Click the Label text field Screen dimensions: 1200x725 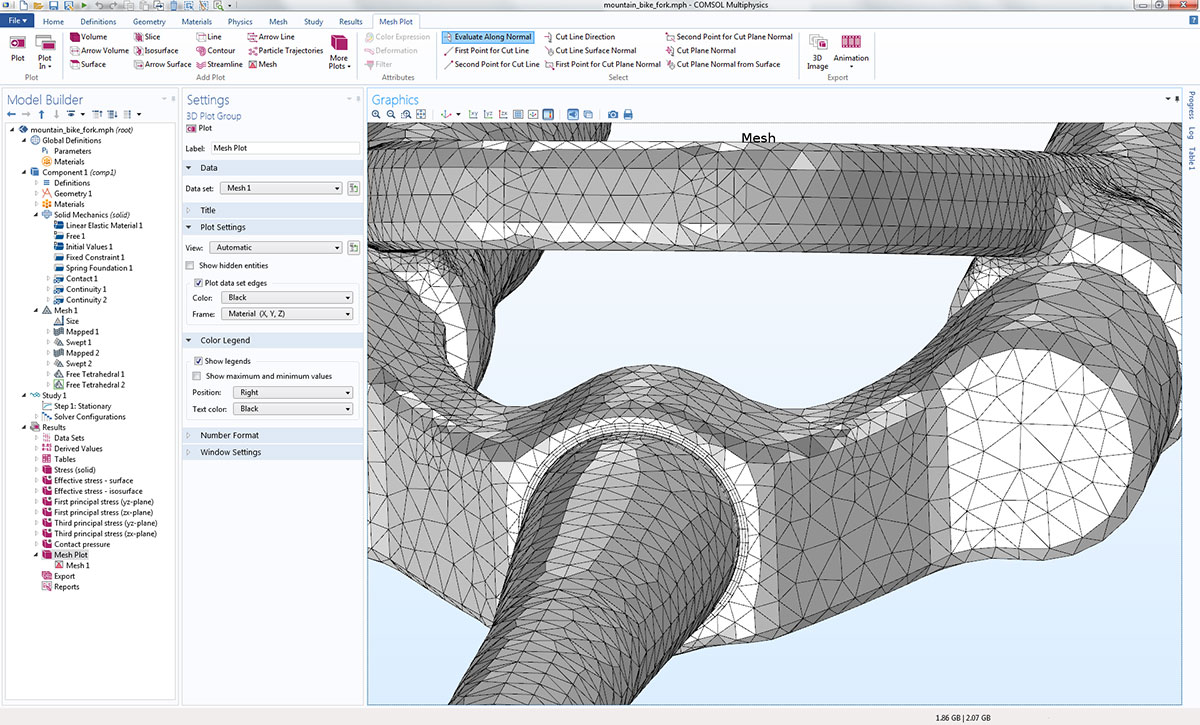pyautogui.click(x=284, y=148)
